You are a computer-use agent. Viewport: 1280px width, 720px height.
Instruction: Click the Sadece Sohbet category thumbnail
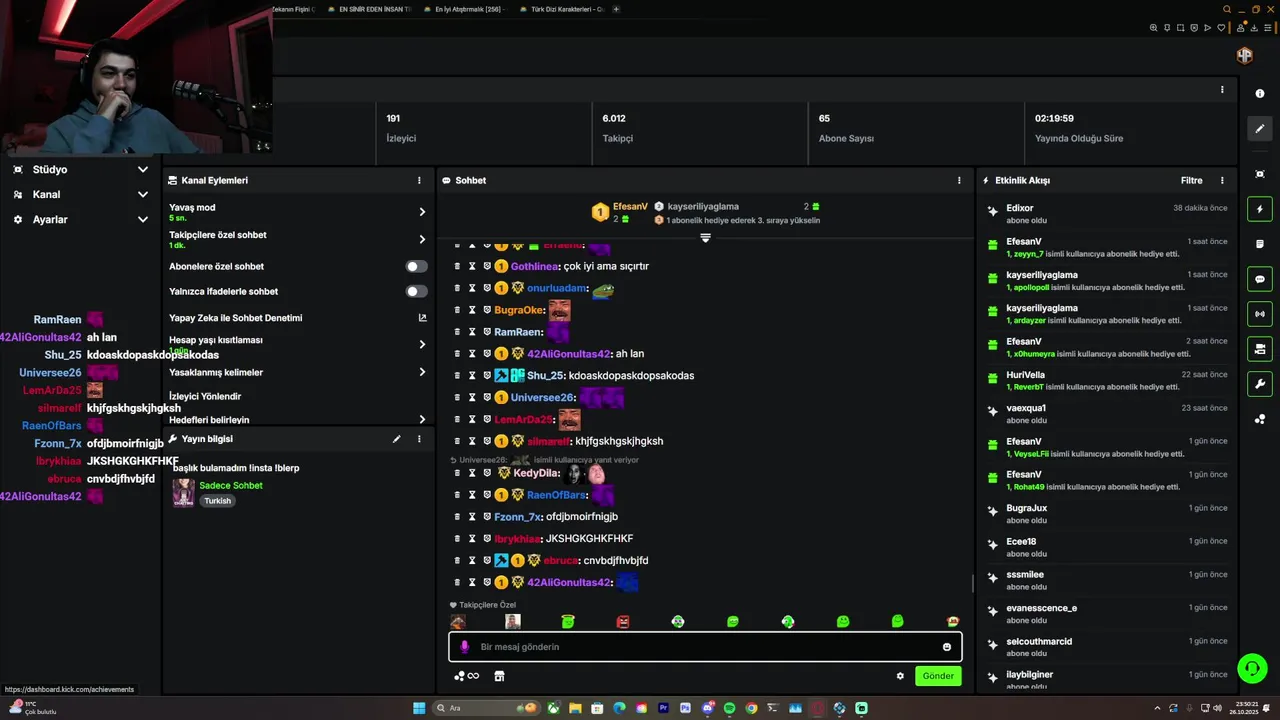click(x=183, y=493)
